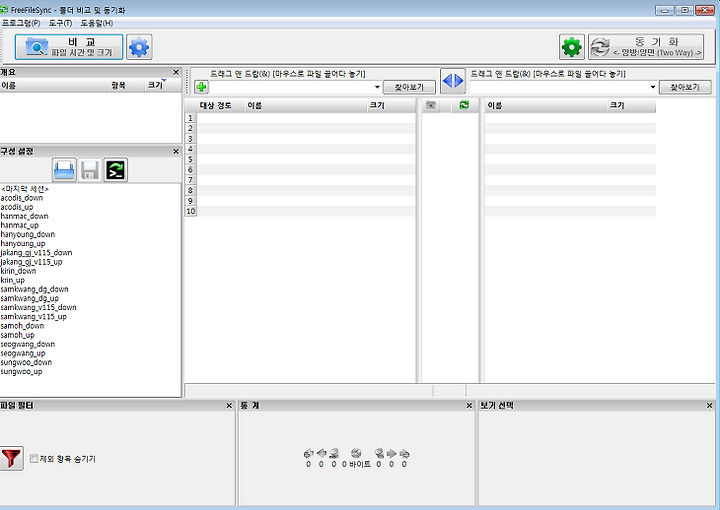Open configuration file icon

(x=64, y=170)
